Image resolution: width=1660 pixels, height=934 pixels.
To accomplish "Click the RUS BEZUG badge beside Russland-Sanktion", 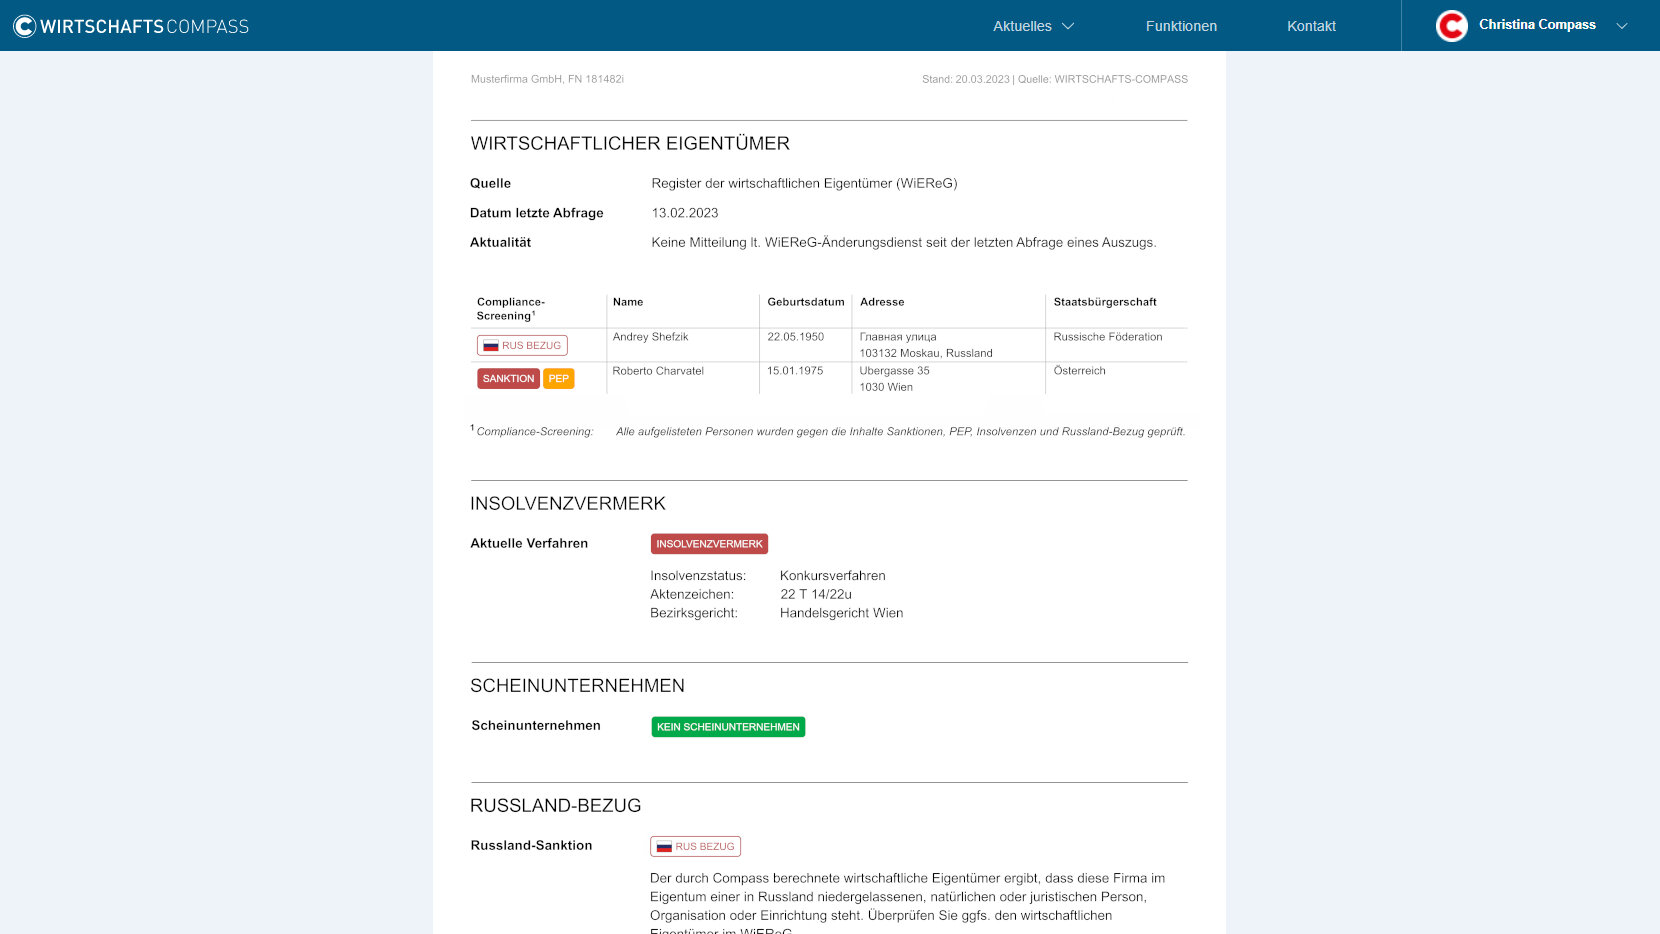I will [x=695, y=847].
